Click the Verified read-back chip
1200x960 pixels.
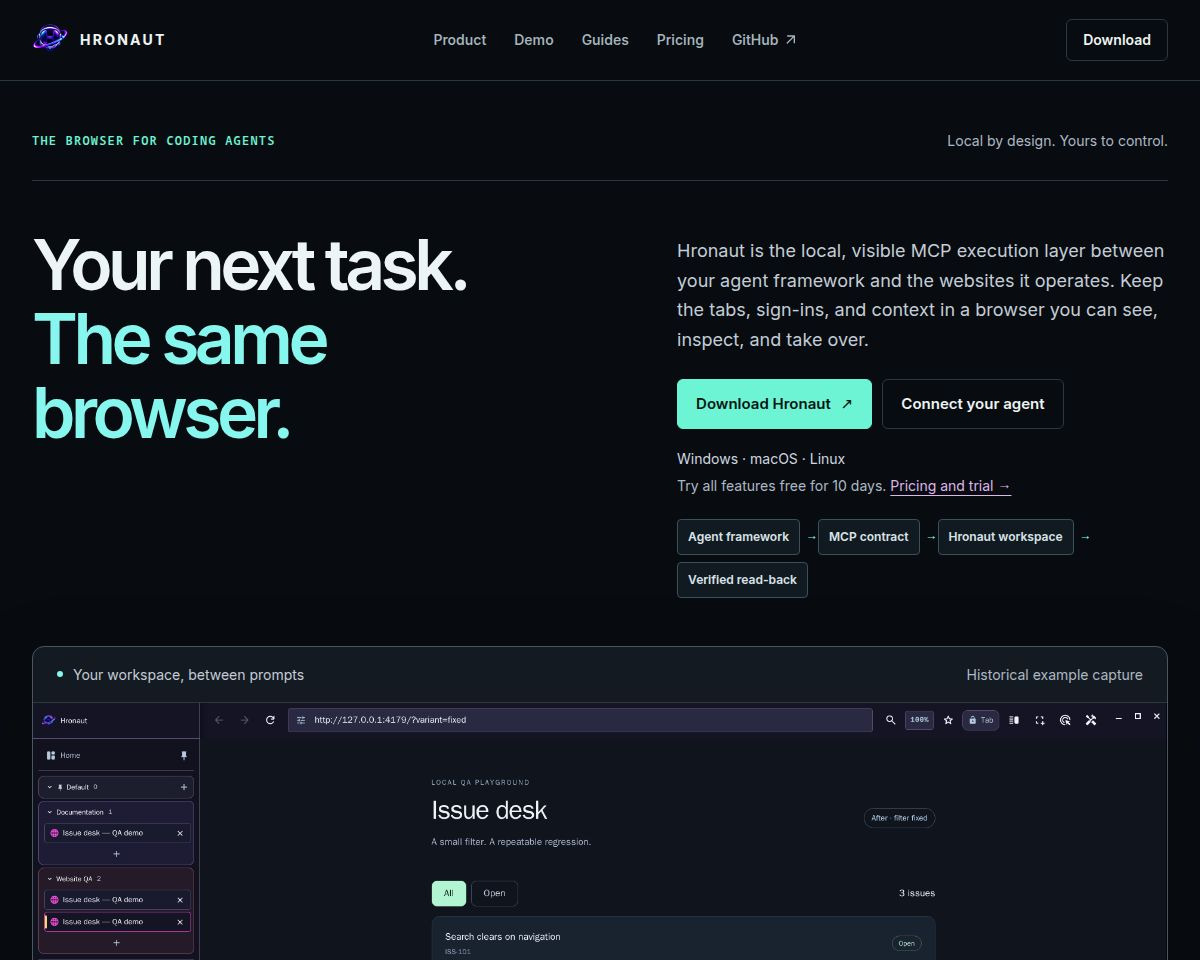[742, 580]
